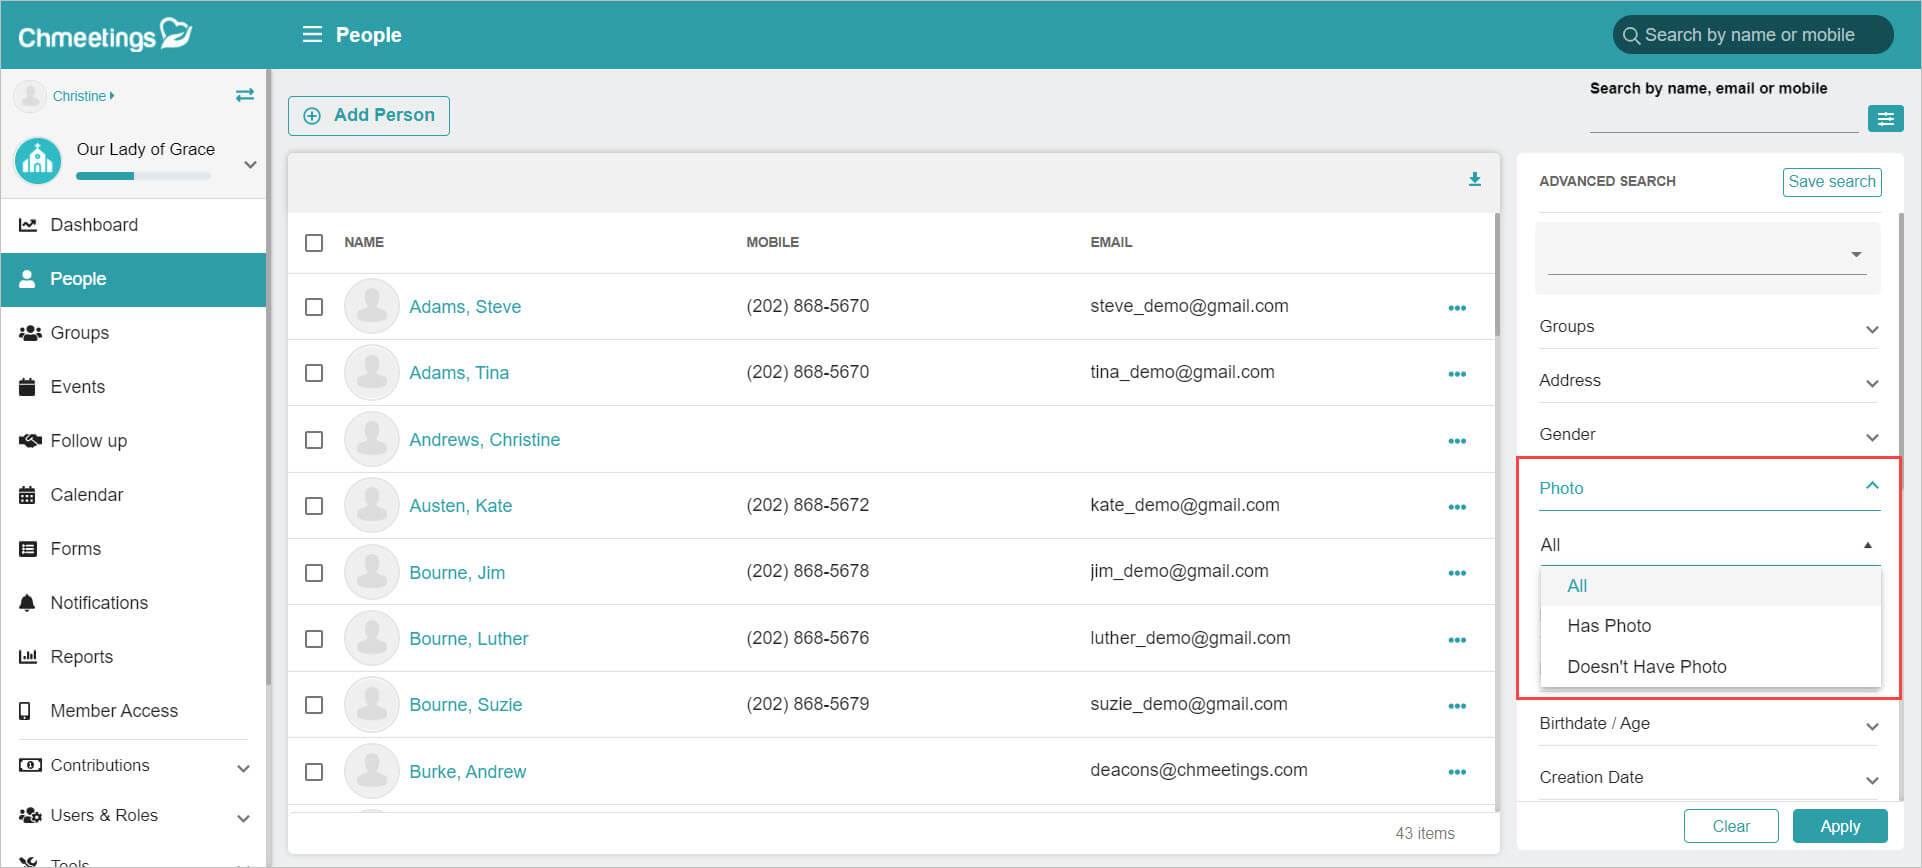
Task: Select the checkbox for Austen, Kate
Action: (x=314, y=506)
